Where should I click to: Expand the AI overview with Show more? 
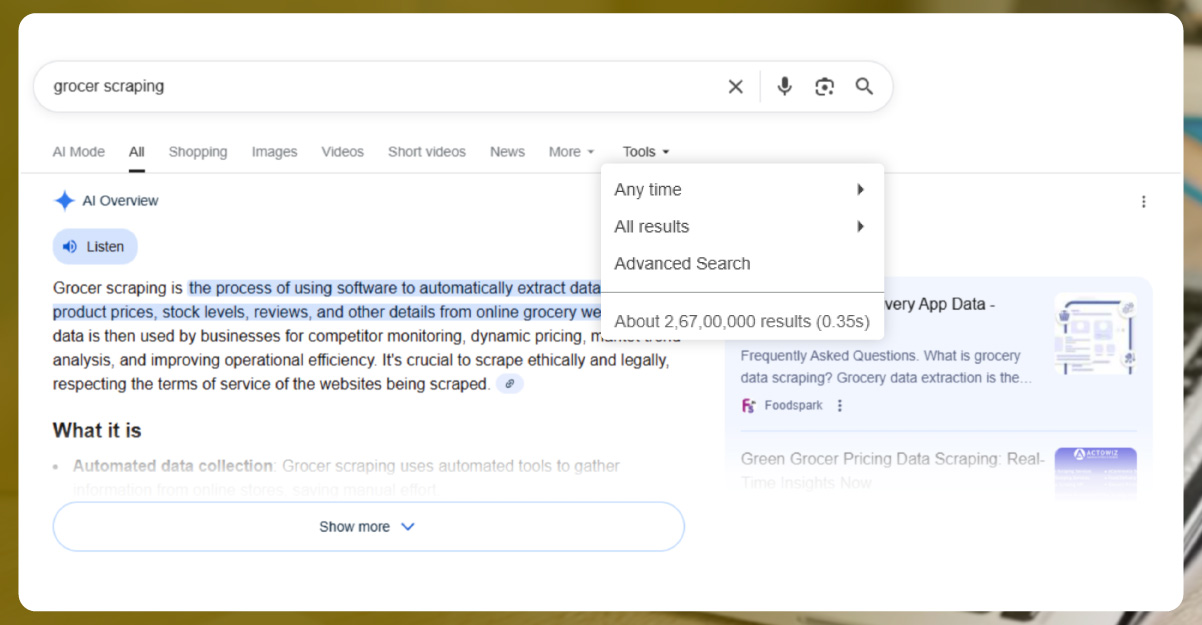pos(368,527)
